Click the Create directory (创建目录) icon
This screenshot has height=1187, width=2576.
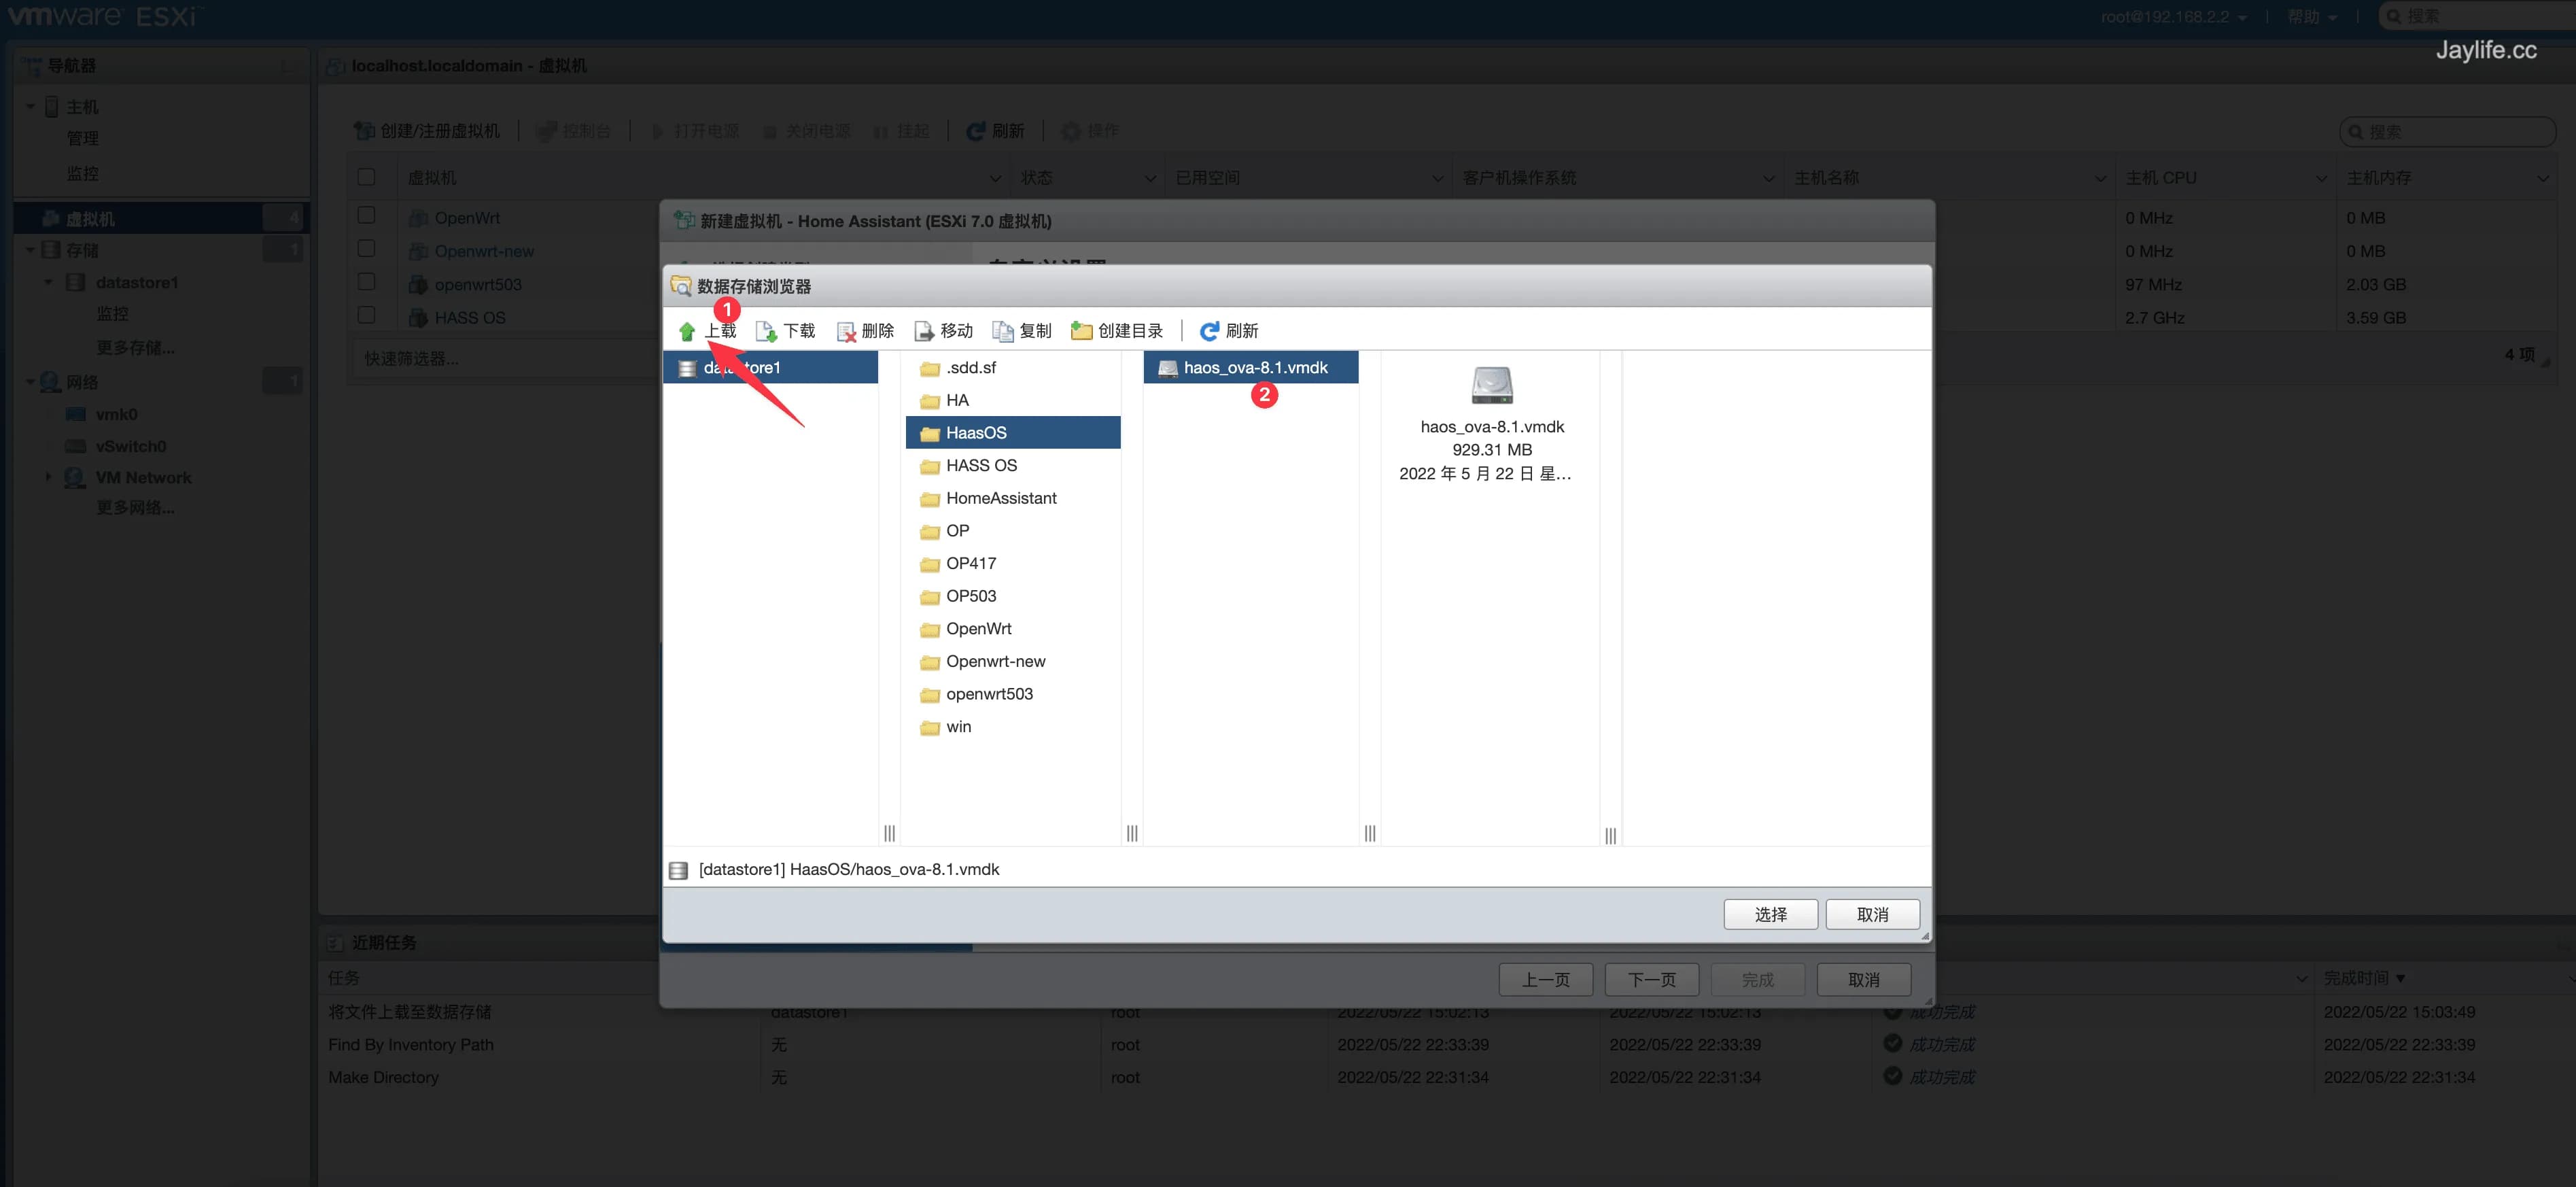(1081, 331)
